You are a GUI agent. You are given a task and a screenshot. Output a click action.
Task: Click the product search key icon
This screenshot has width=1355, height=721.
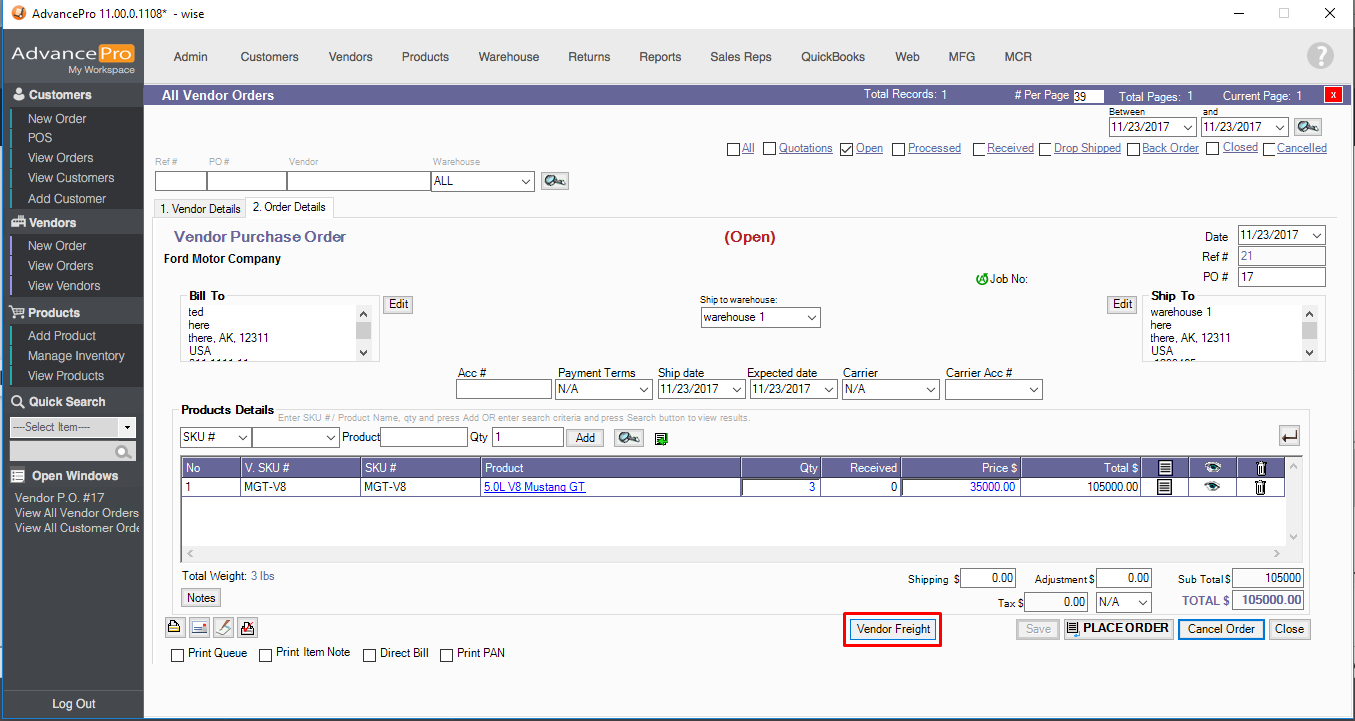coord(629,438)
